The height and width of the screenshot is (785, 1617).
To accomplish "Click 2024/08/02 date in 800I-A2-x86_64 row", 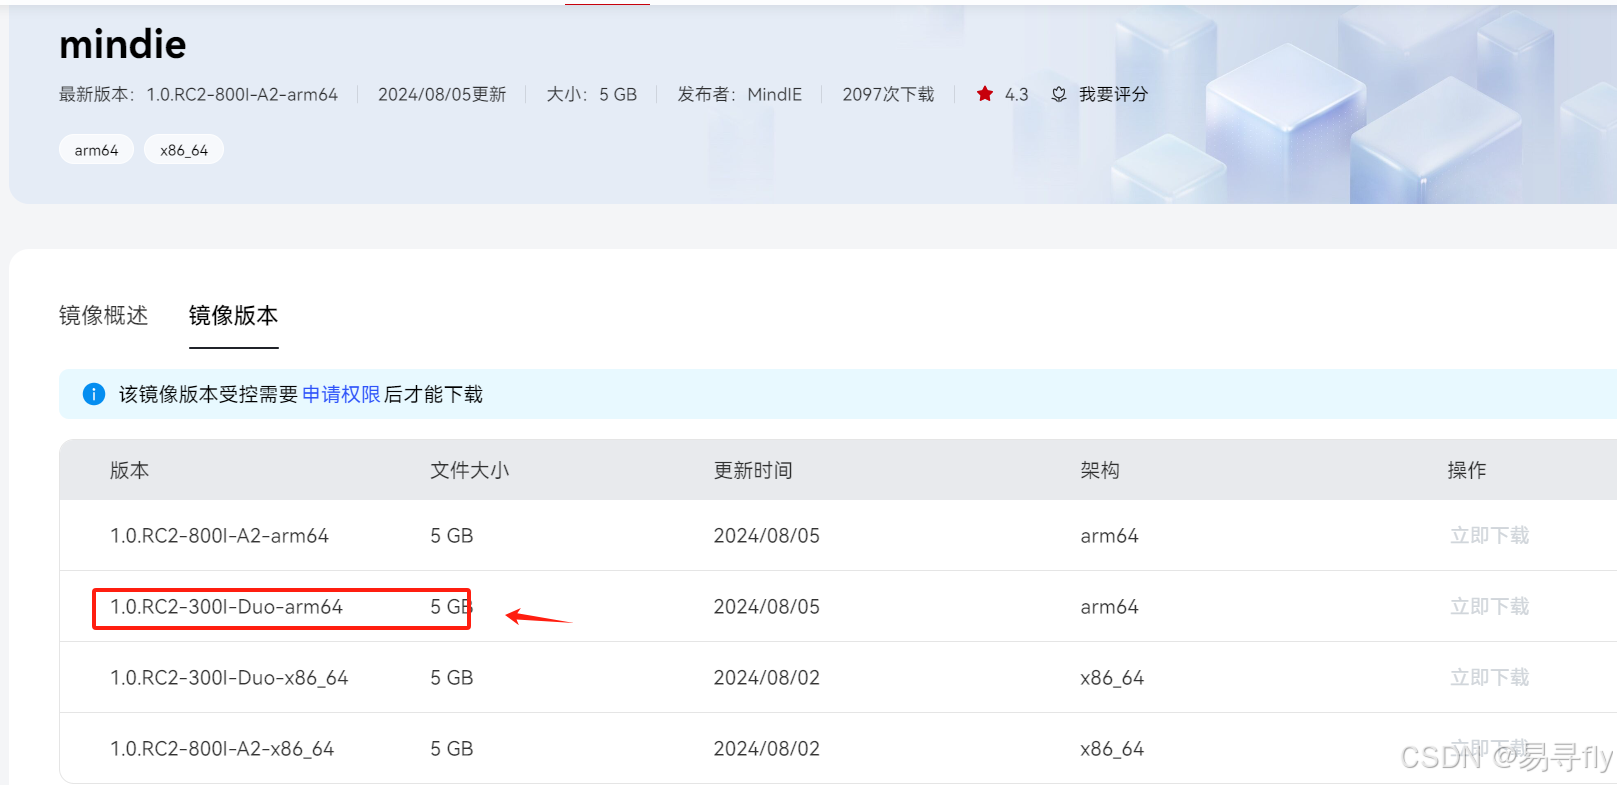I will [767, 749].
